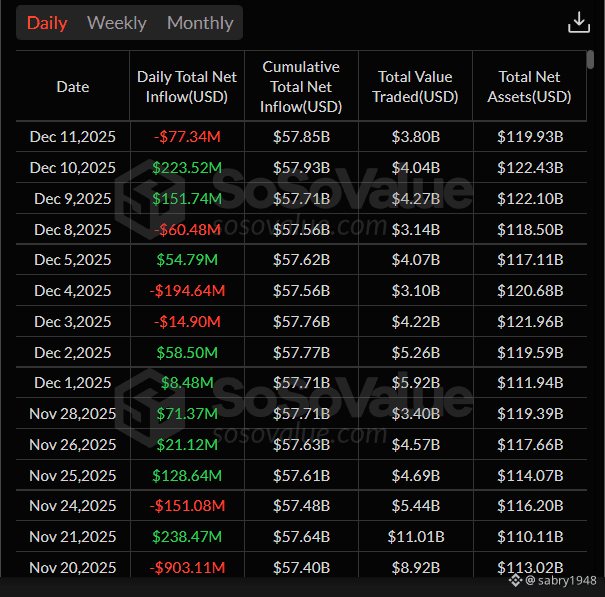The width and height of the screenshot is (605, 597).
Task: Click the $11.01B value traded cell
Action: 416,536
